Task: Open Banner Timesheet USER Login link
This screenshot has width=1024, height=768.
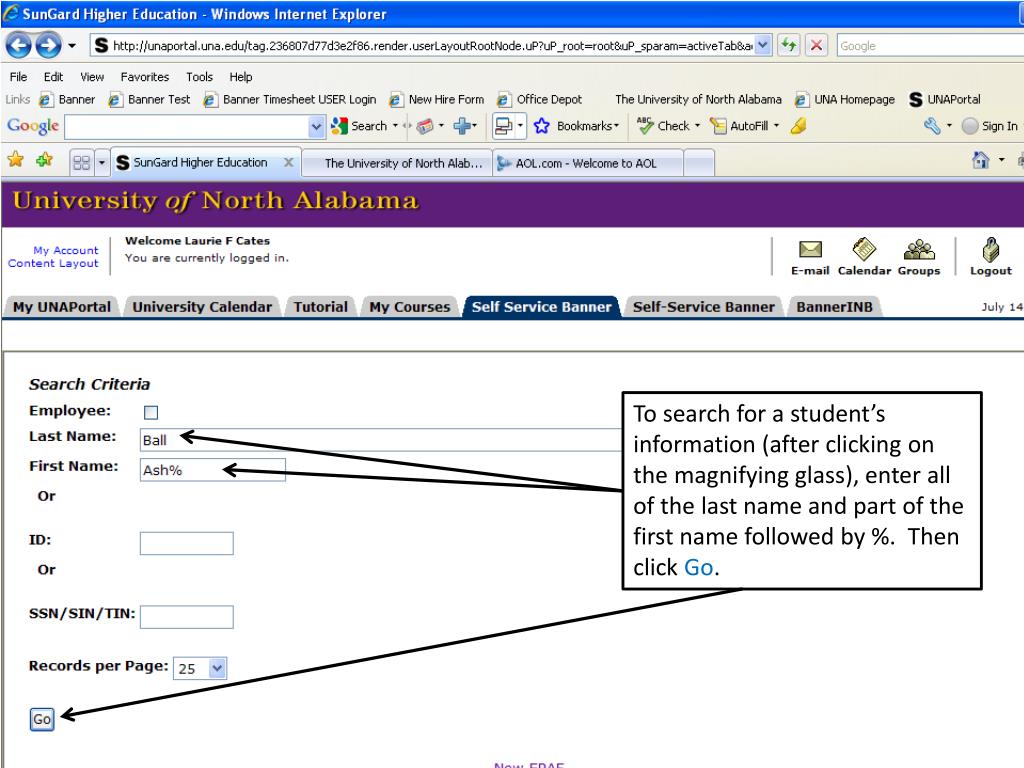Action: tap(290, 99)
